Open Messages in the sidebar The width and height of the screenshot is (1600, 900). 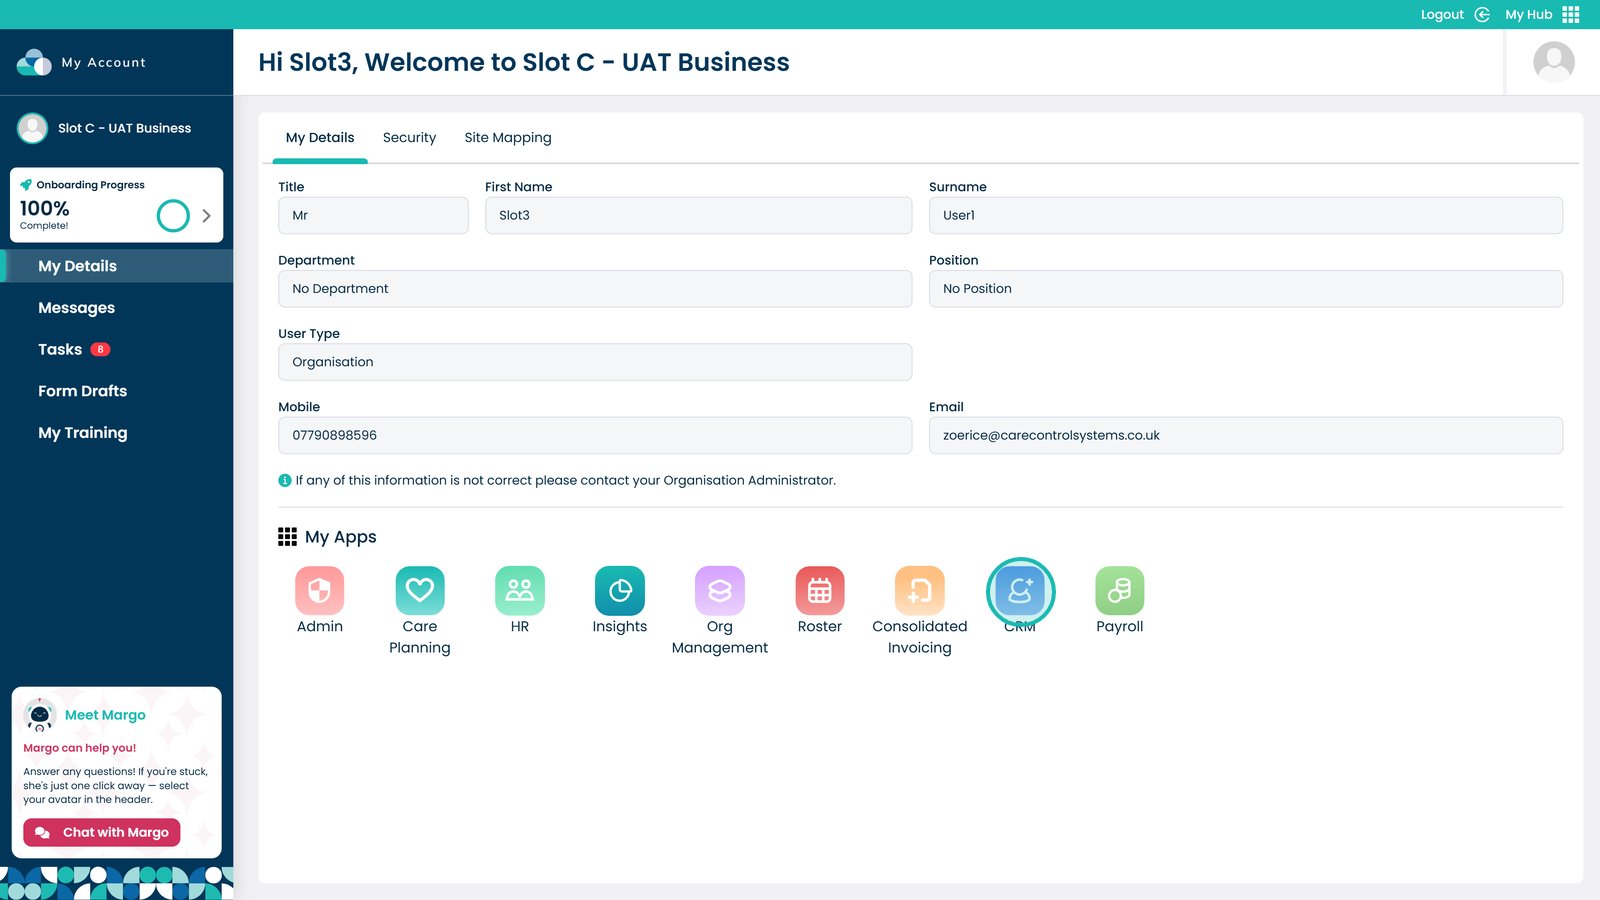coord(76,308)
